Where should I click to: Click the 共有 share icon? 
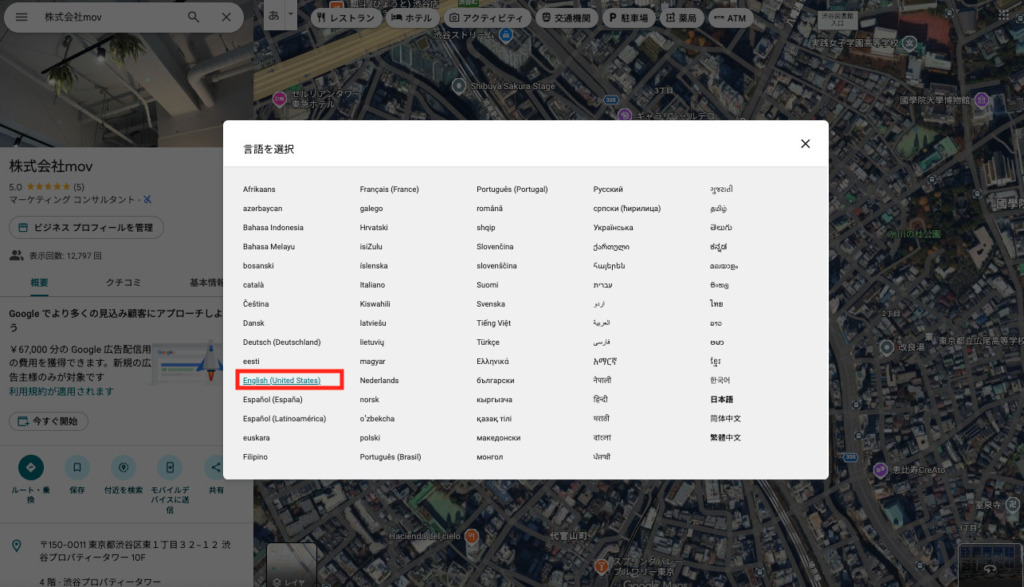[216, 467]
